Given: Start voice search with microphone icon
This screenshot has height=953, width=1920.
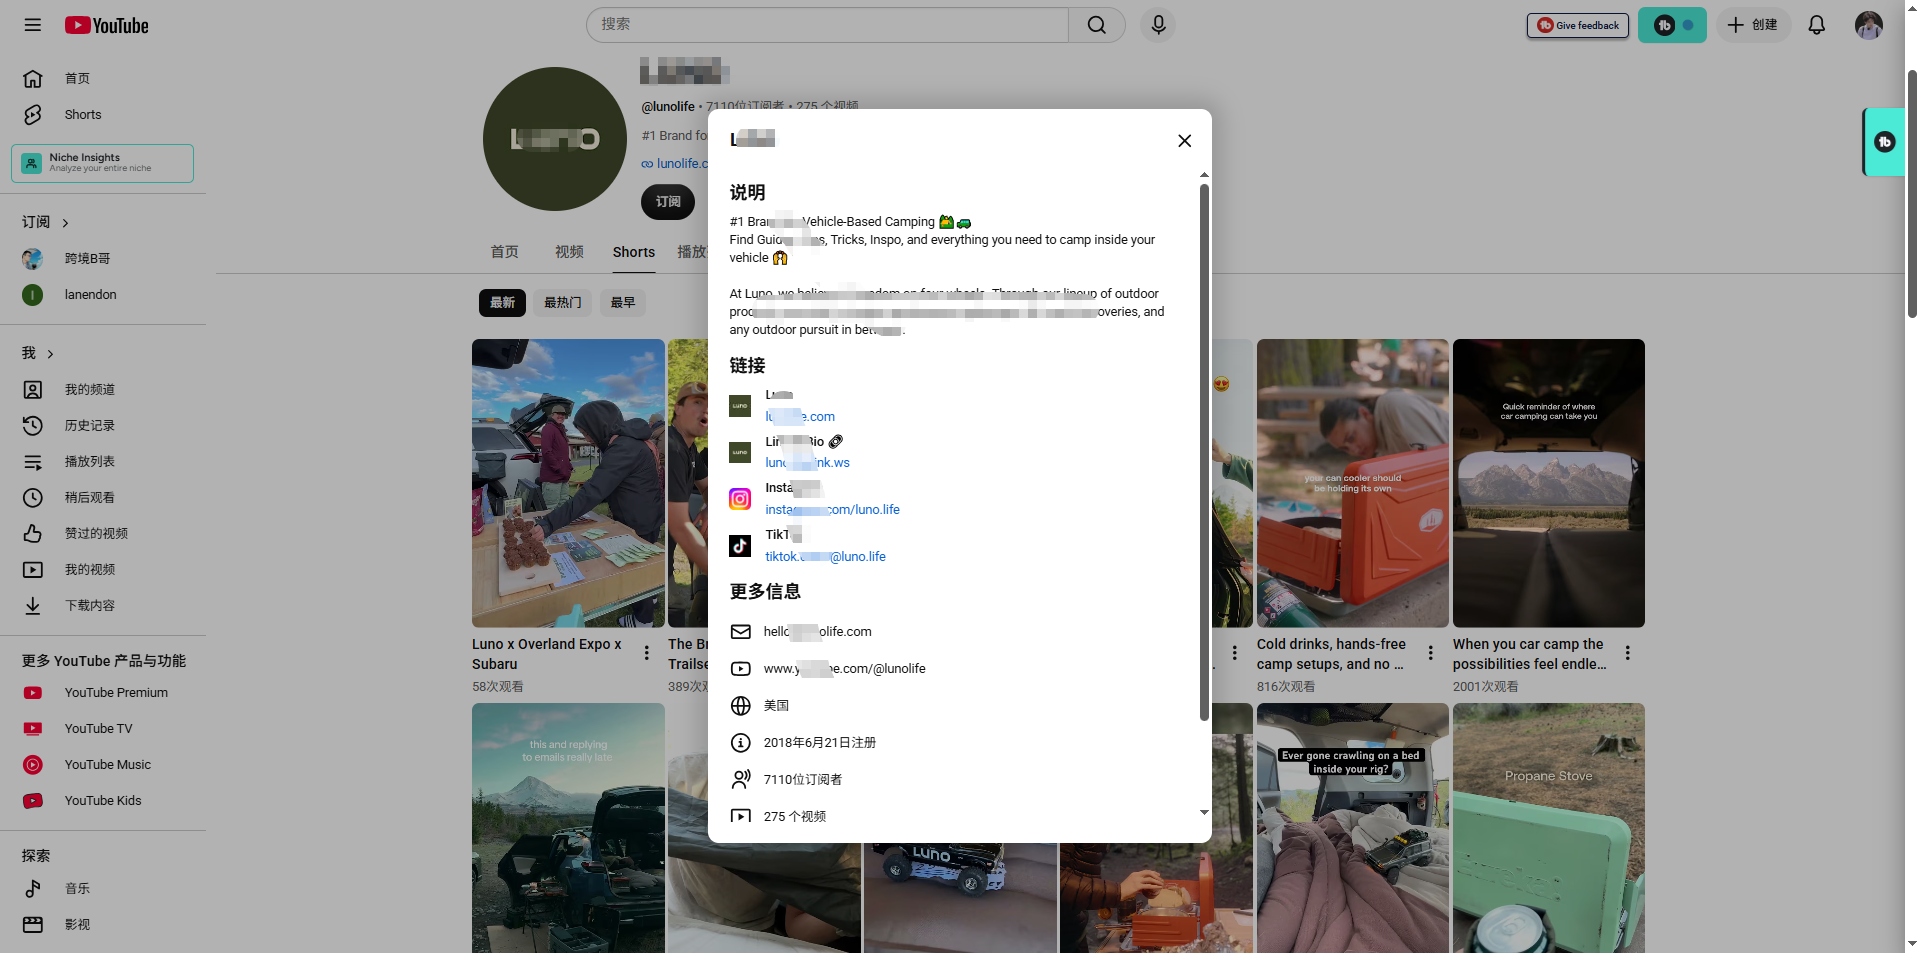Looking at the screenshot, I should click(x=1158, y=25).
